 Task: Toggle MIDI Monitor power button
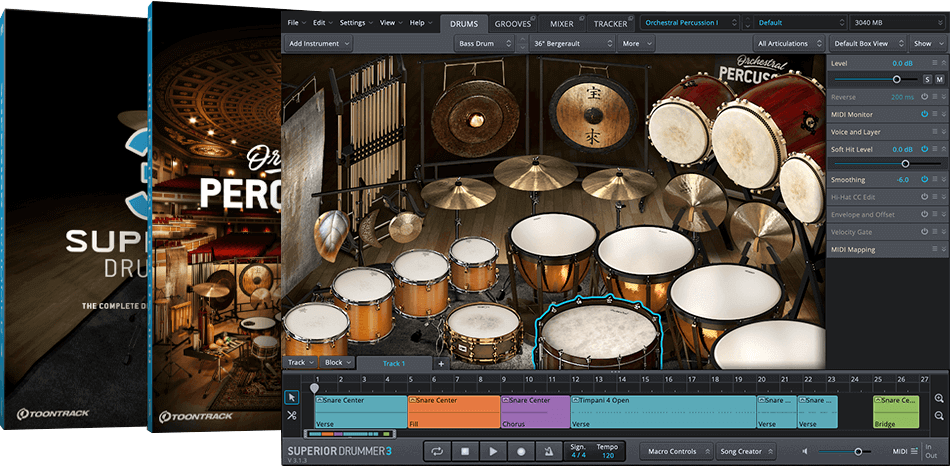pyautogui.click(x=925, y=114)
